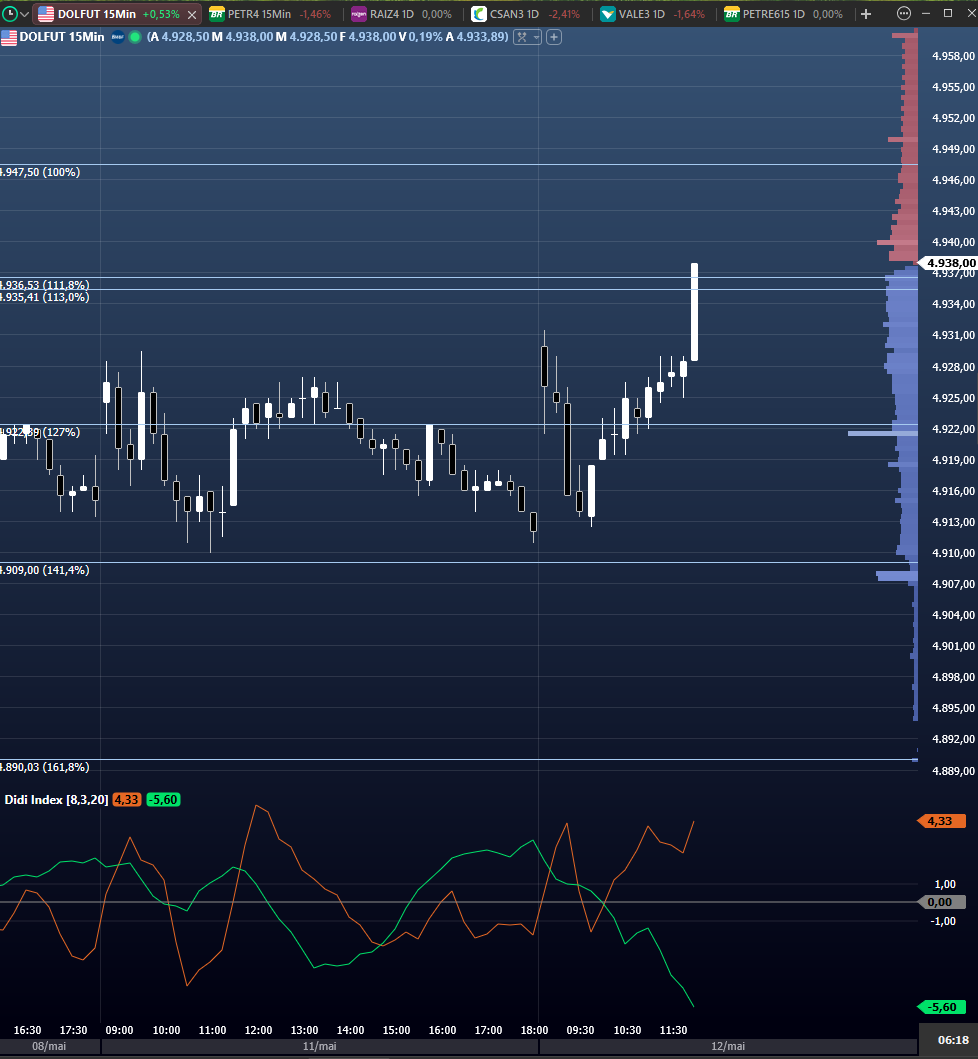Click the Raizen logo on RAIZ4 tab
Viewport: 978px width, 1059px height.
point(359,14)
